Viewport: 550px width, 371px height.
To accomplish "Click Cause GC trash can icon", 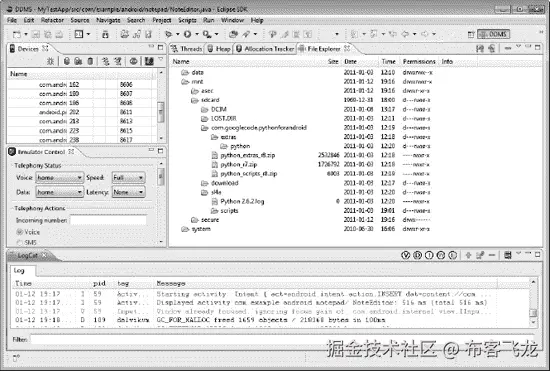I will 90,61.
